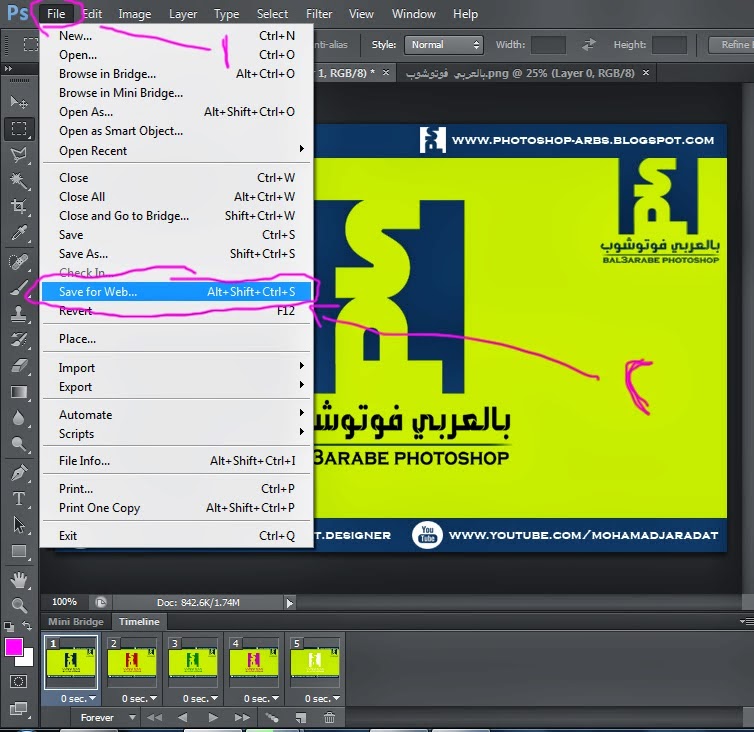754x732 pixels.
Task: Open frame 4 delay dropdown
Action: pos(261,698)
